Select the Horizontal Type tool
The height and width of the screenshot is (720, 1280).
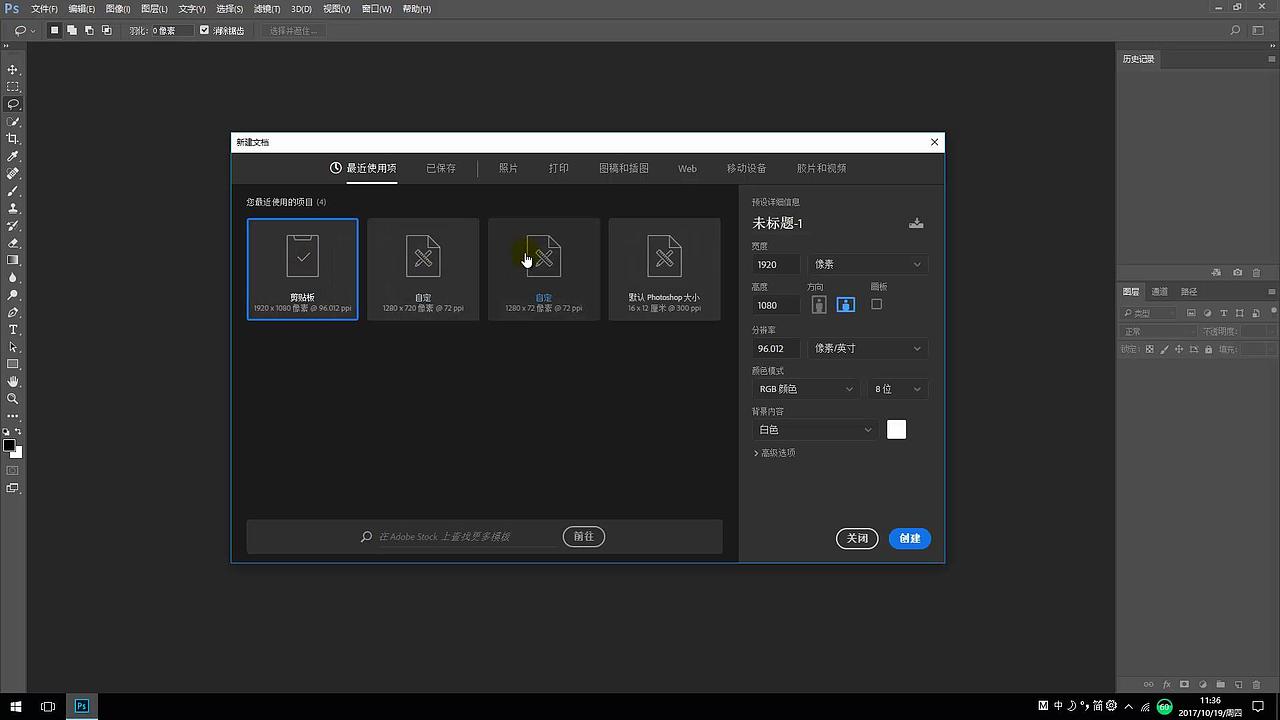coord(13,330)
